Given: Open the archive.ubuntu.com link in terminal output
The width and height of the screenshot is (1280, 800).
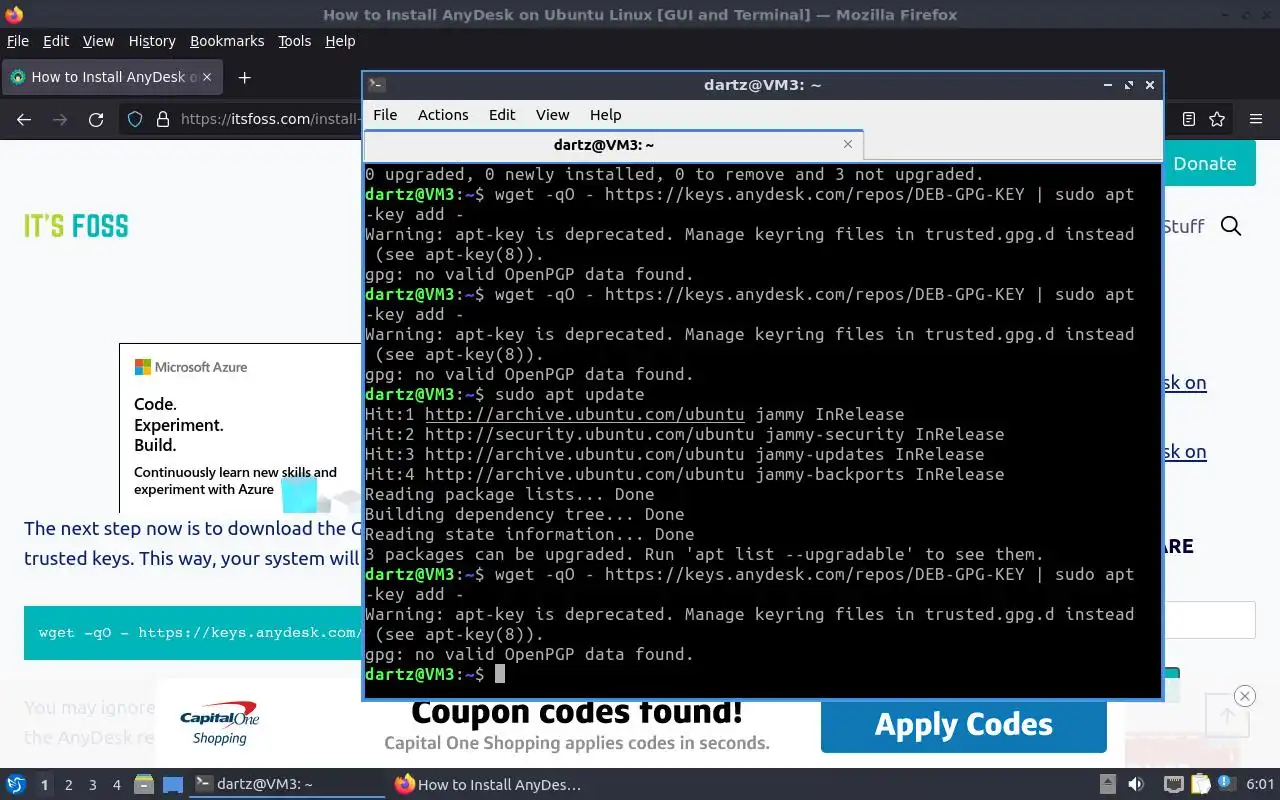Looking at the screenshot, I should (x=584, y=414).
